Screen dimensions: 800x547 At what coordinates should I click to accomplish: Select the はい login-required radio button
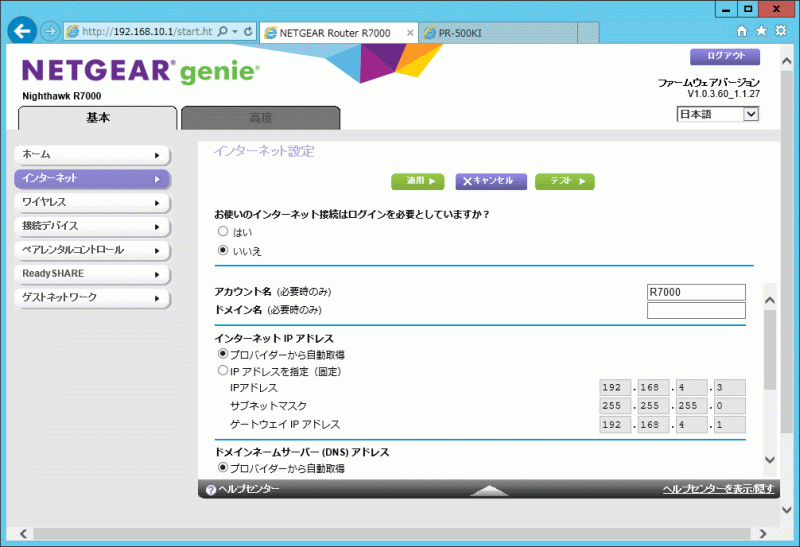coord(223,232)
